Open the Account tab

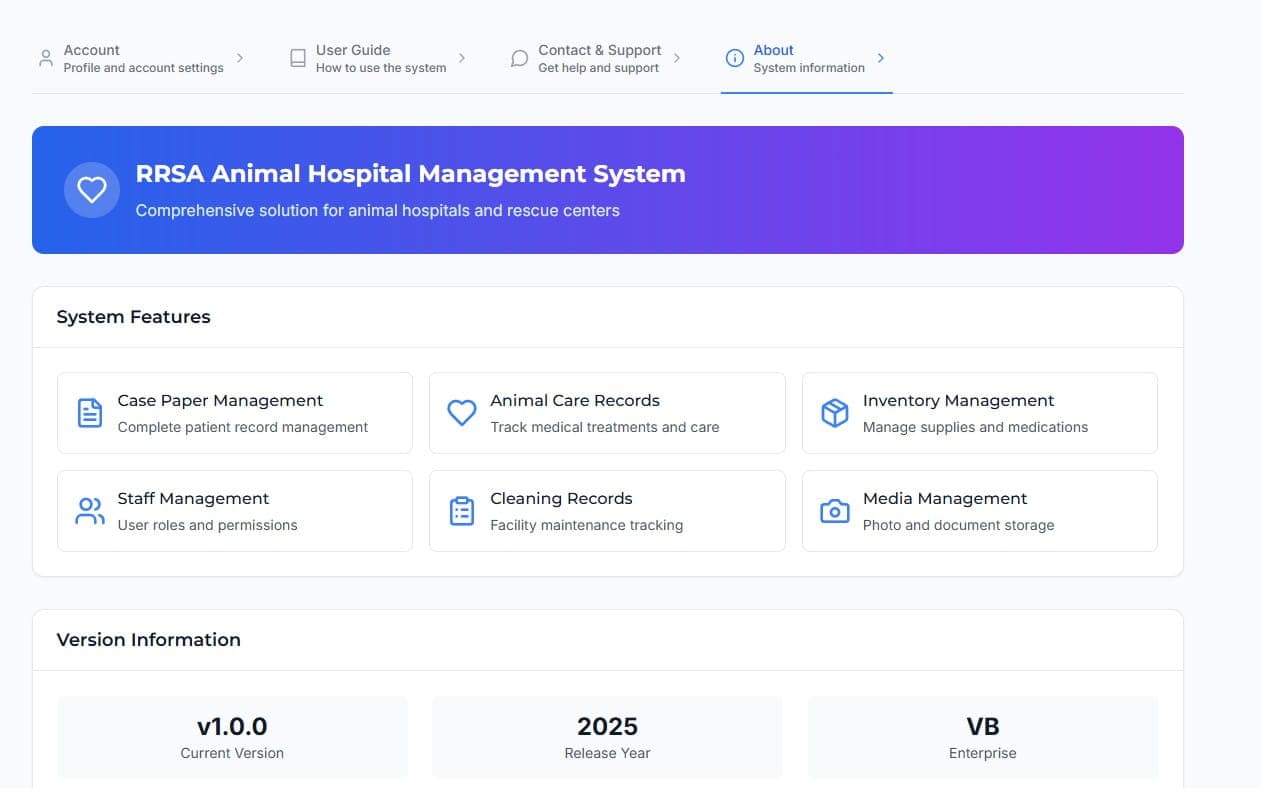[141, 58]
